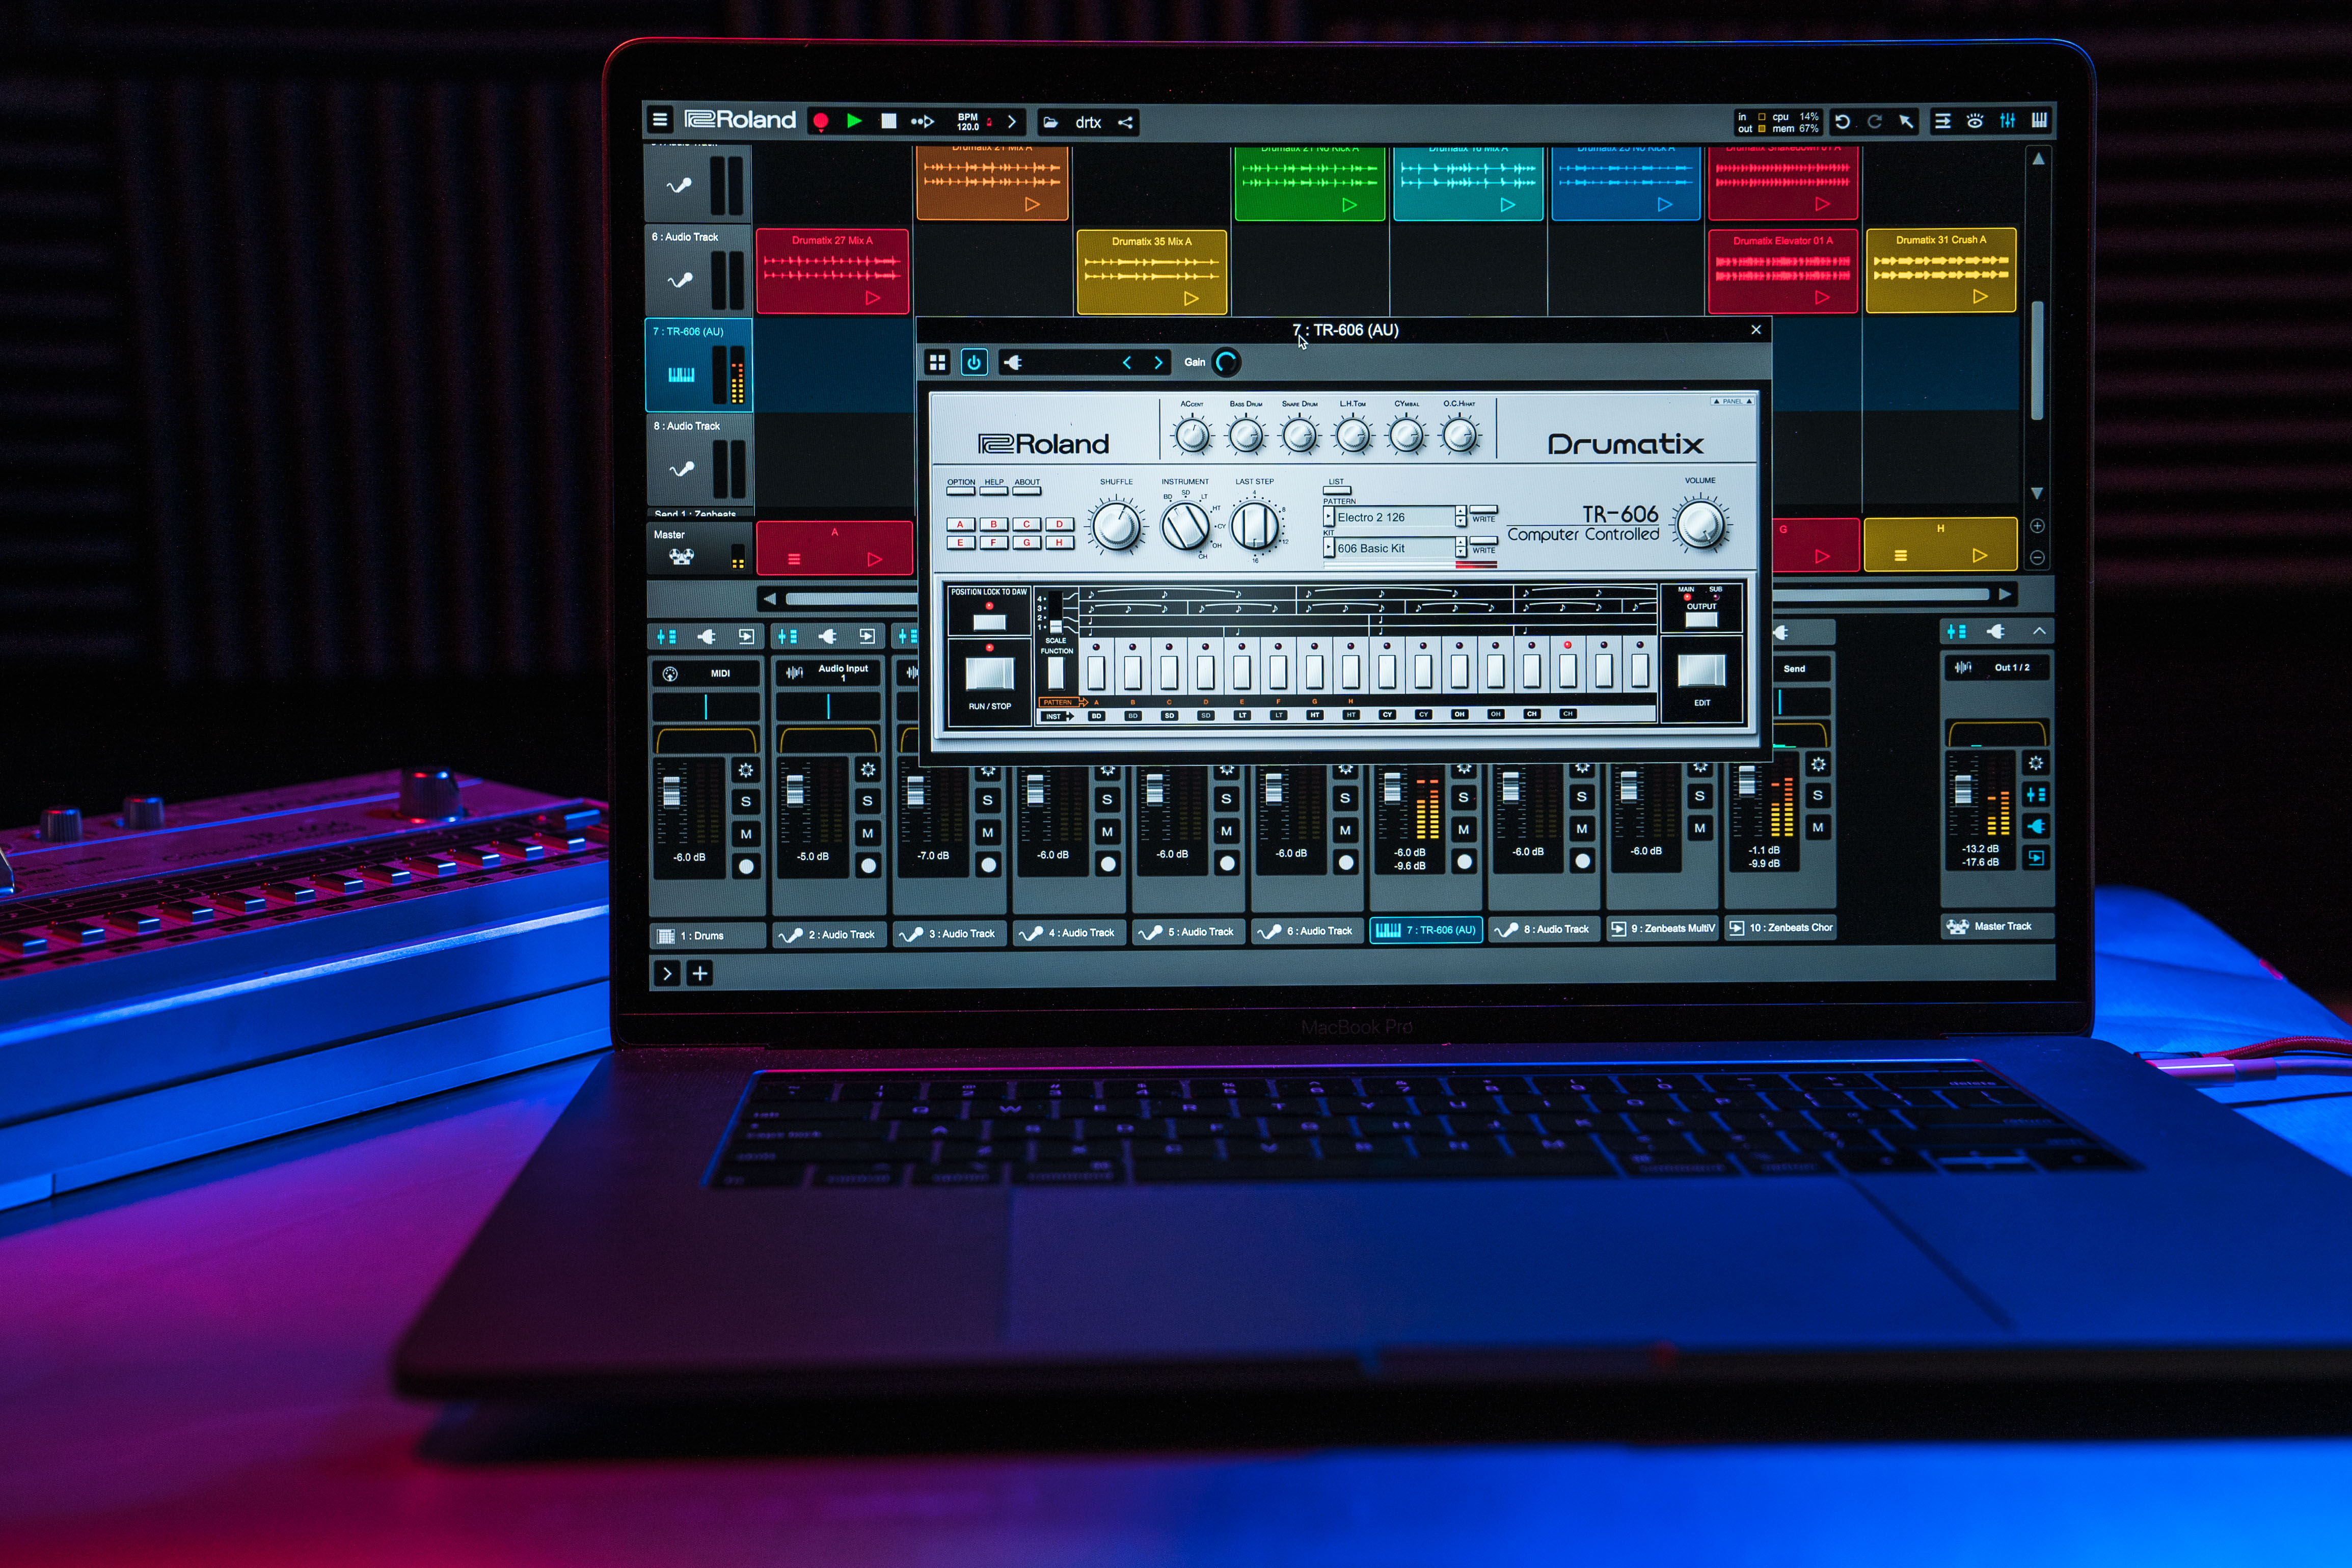
Task: Open plugin grid view icon in TR-606 window
Action: coord(937,362)
